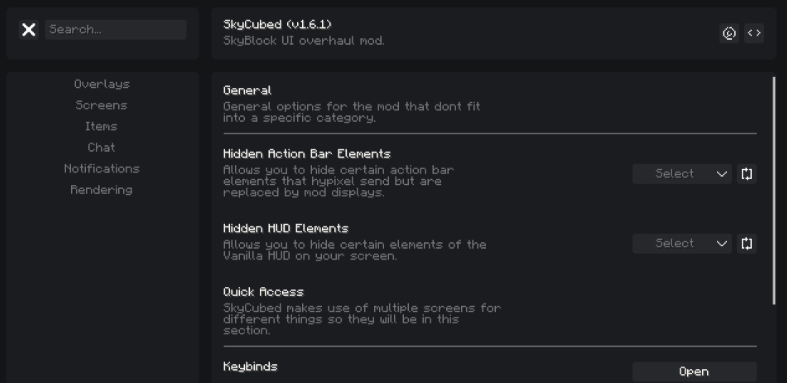Open the source code angle-brackets icon
Image resolution: width=787 pixels, height=383 pixels.
point(754,33)
